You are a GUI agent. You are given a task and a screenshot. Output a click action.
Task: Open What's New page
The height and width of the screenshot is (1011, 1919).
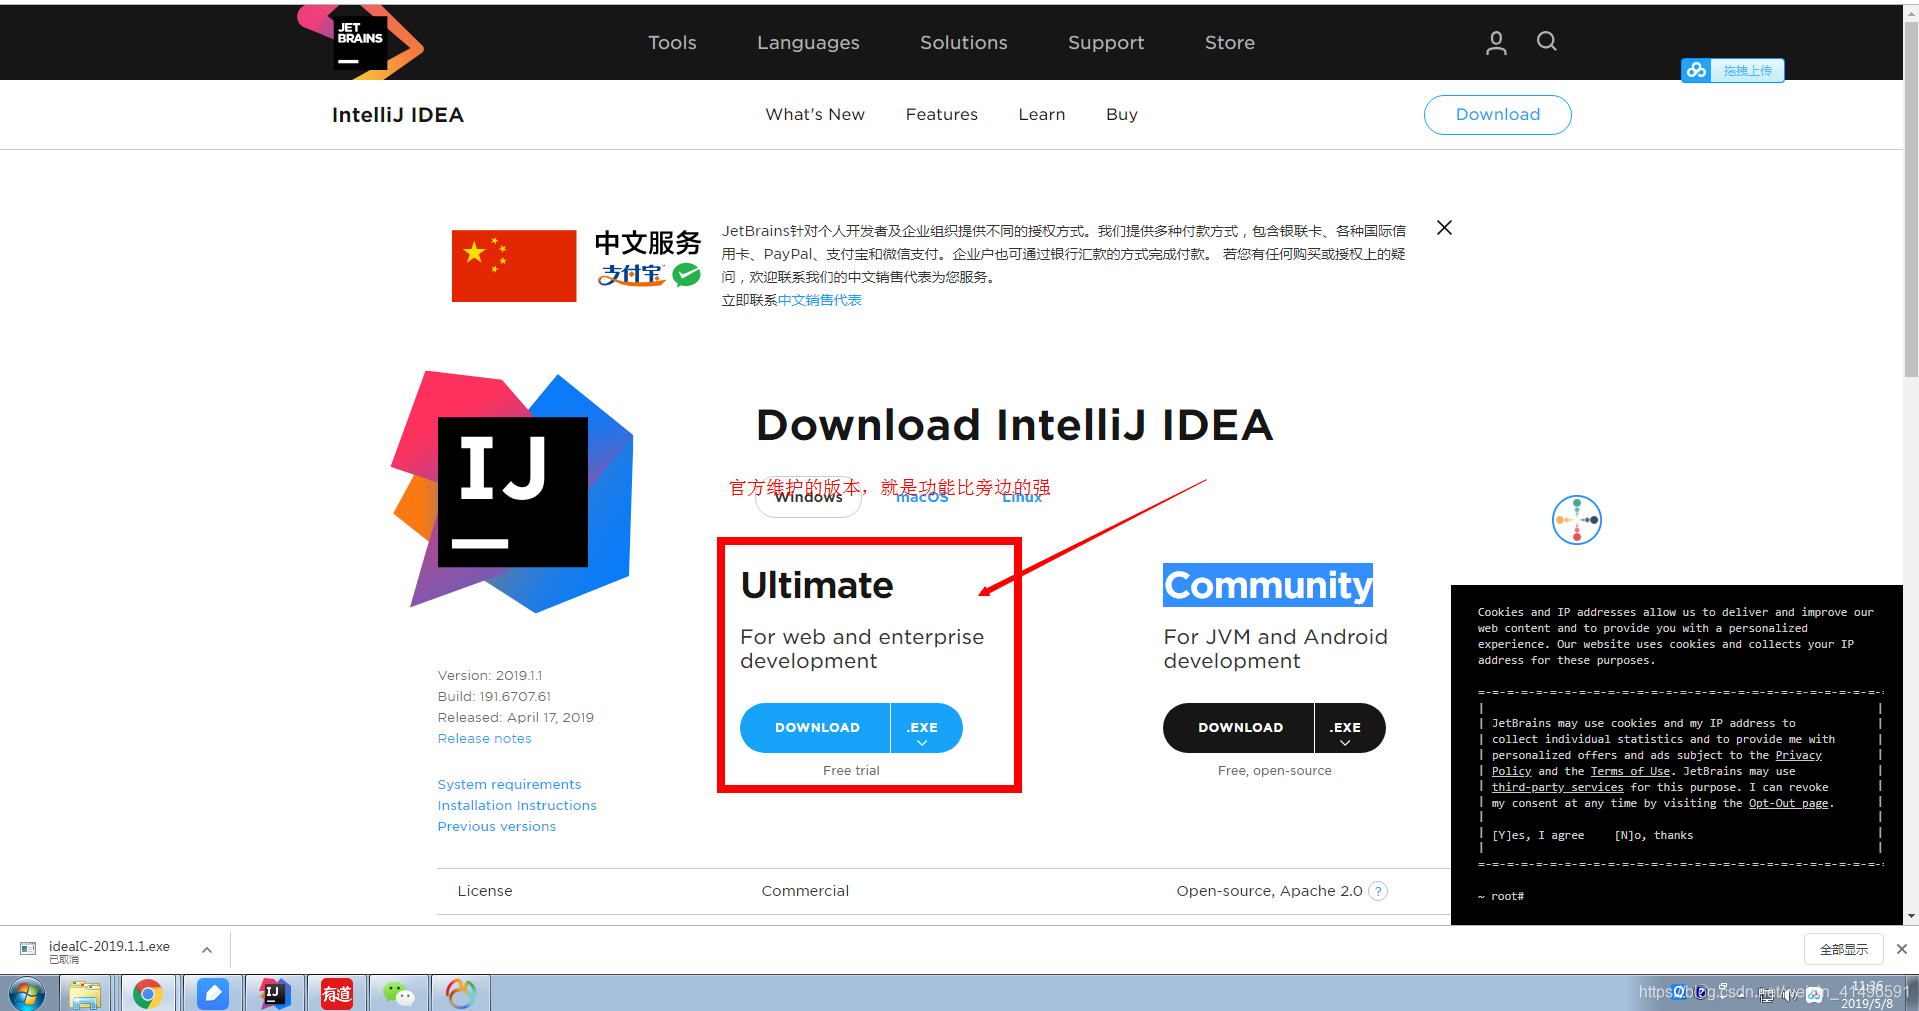click(815, 114)
